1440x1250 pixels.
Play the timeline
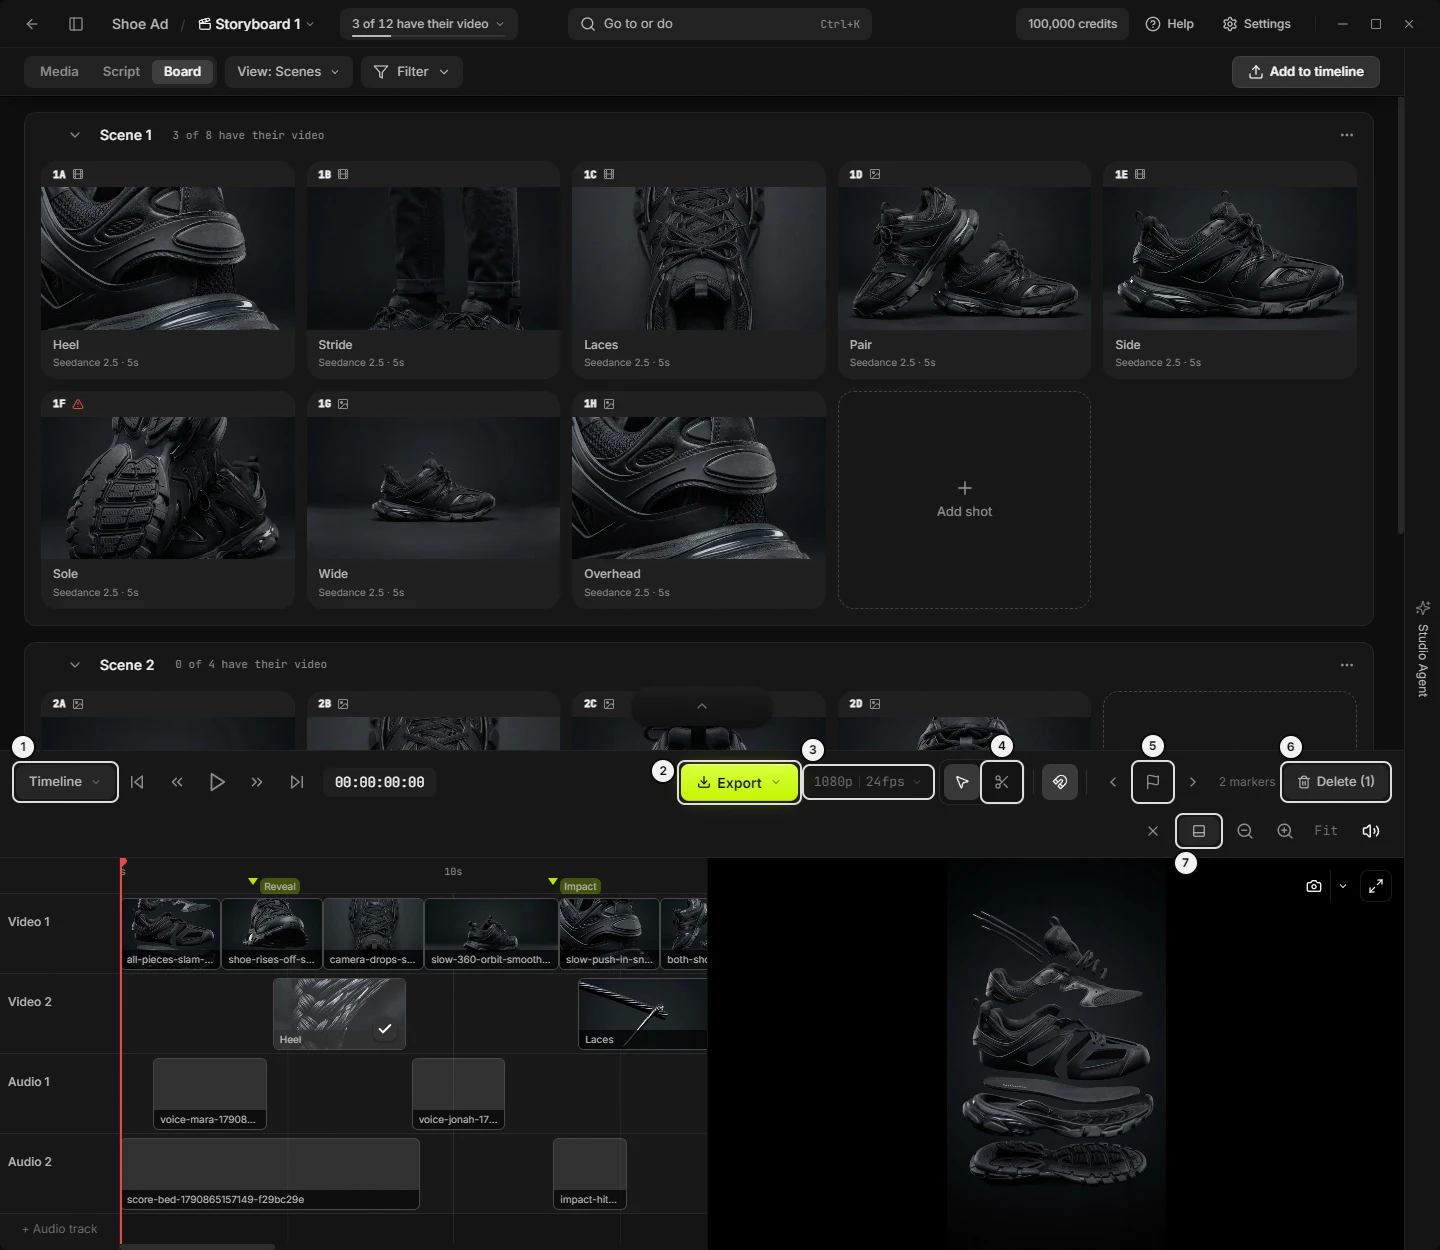pos(217,782)
